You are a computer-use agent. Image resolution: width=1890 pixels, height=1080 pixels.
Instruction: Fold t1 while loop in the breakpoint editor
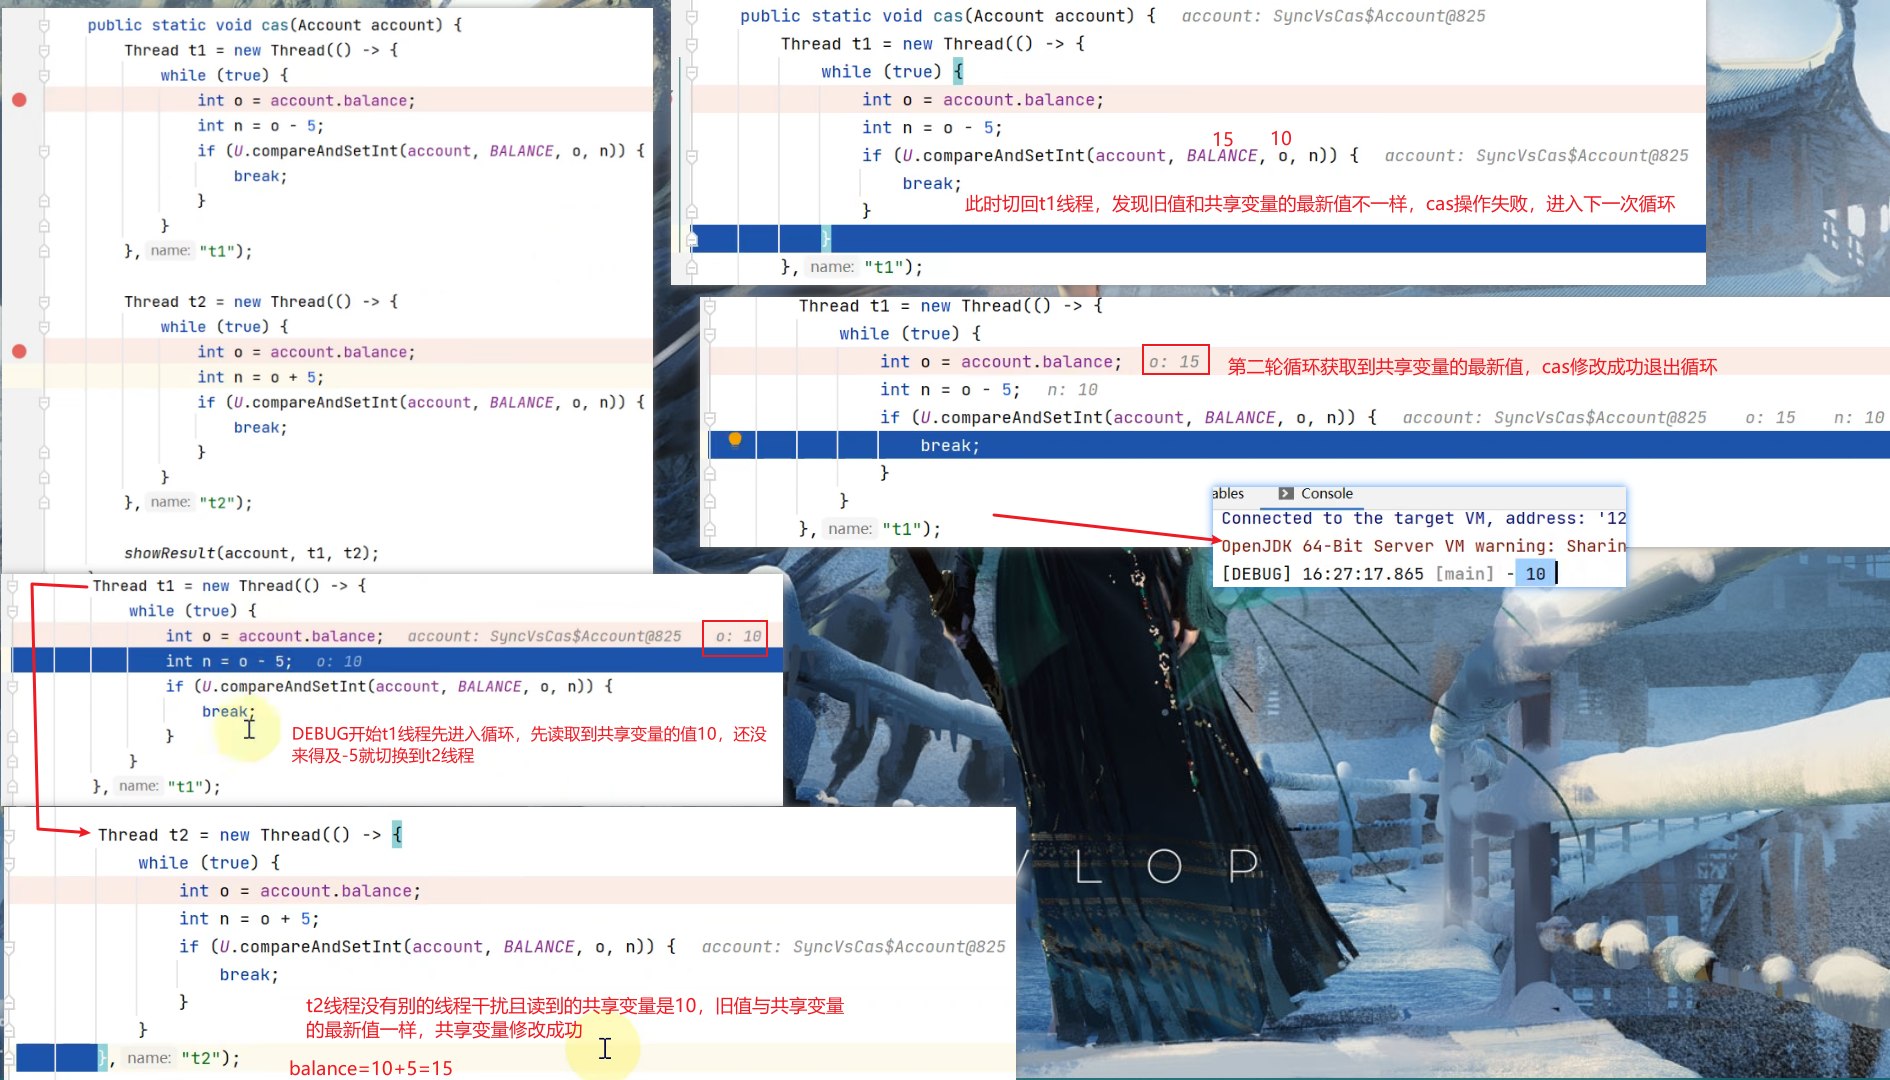(x=44, y=75)
